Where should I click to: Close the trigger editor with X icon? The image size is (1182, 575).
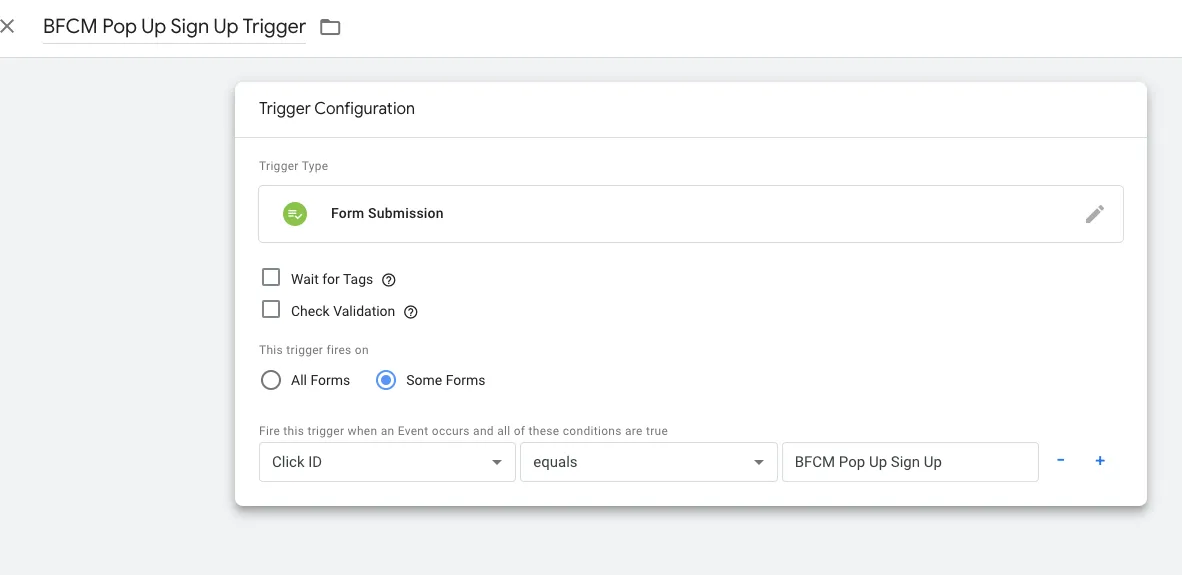pos(8,27)
